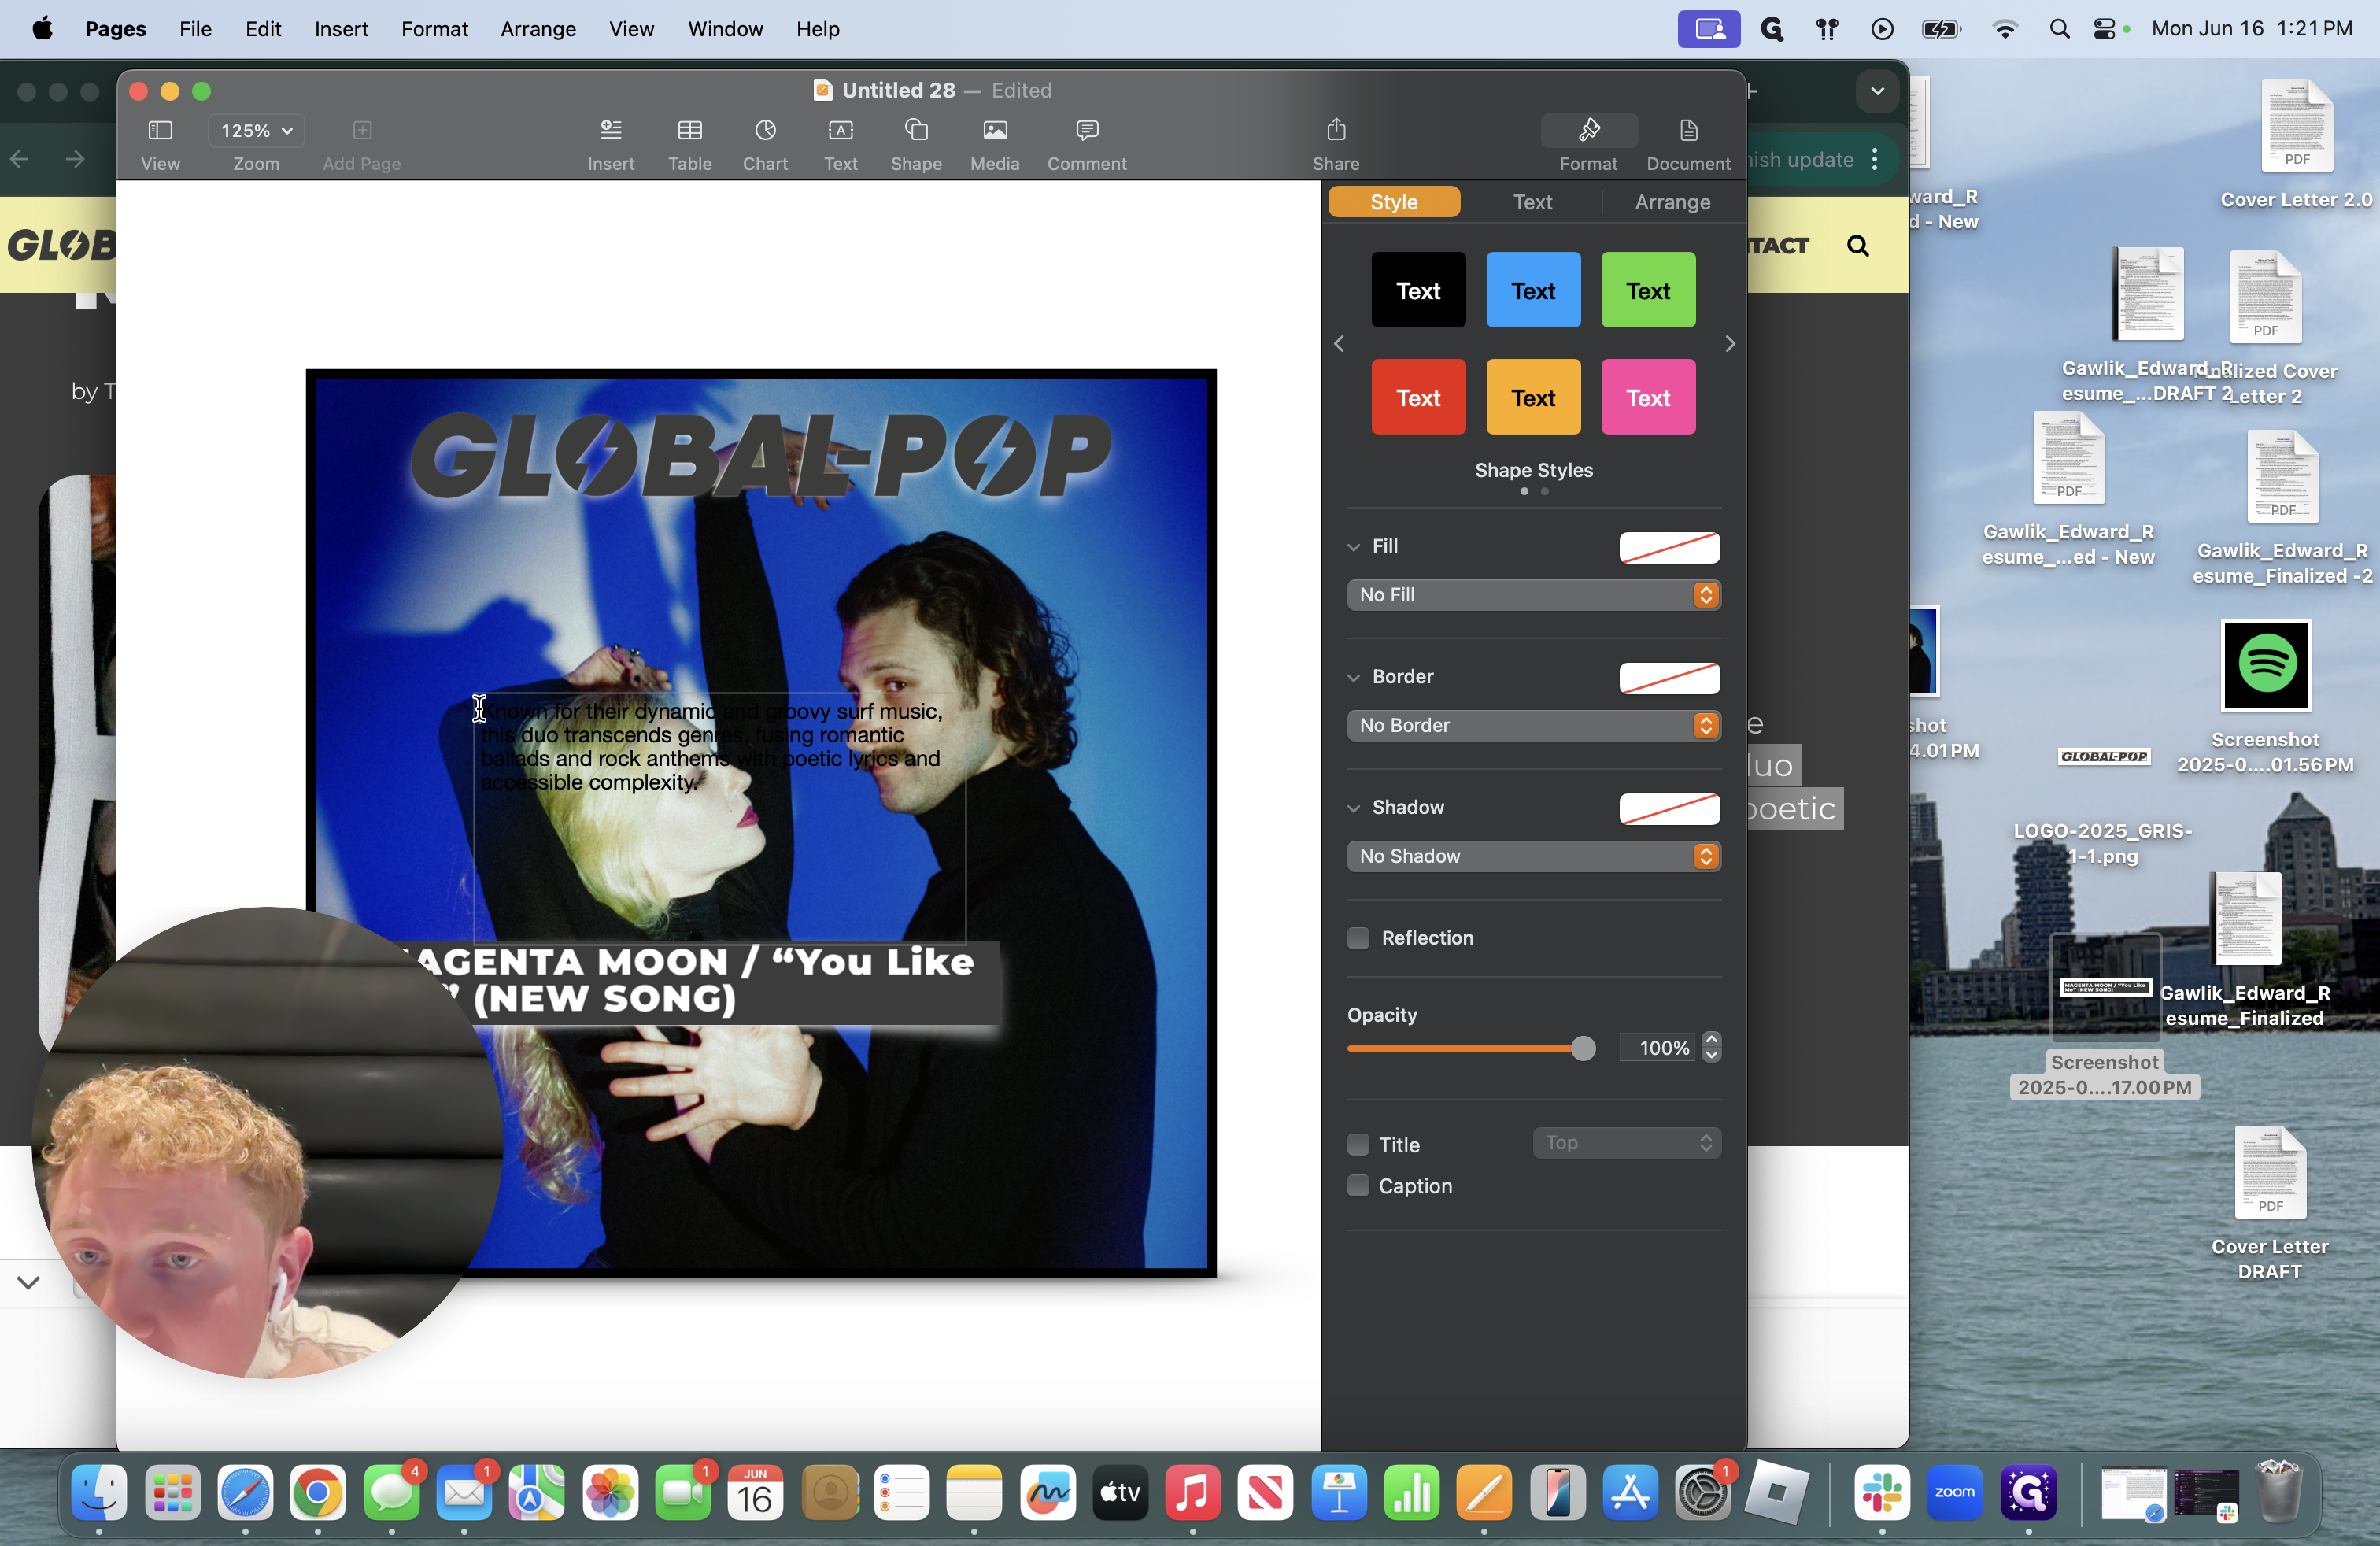Click the Share toolbar icon
Screen dimensions: 2380x1546
[1336, 130]
